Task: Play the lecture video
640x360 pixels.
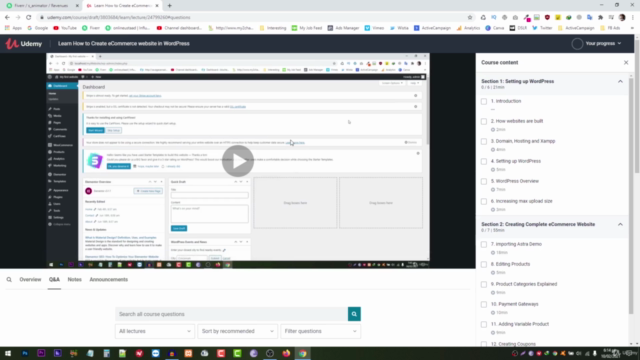Action: (238, 161)
